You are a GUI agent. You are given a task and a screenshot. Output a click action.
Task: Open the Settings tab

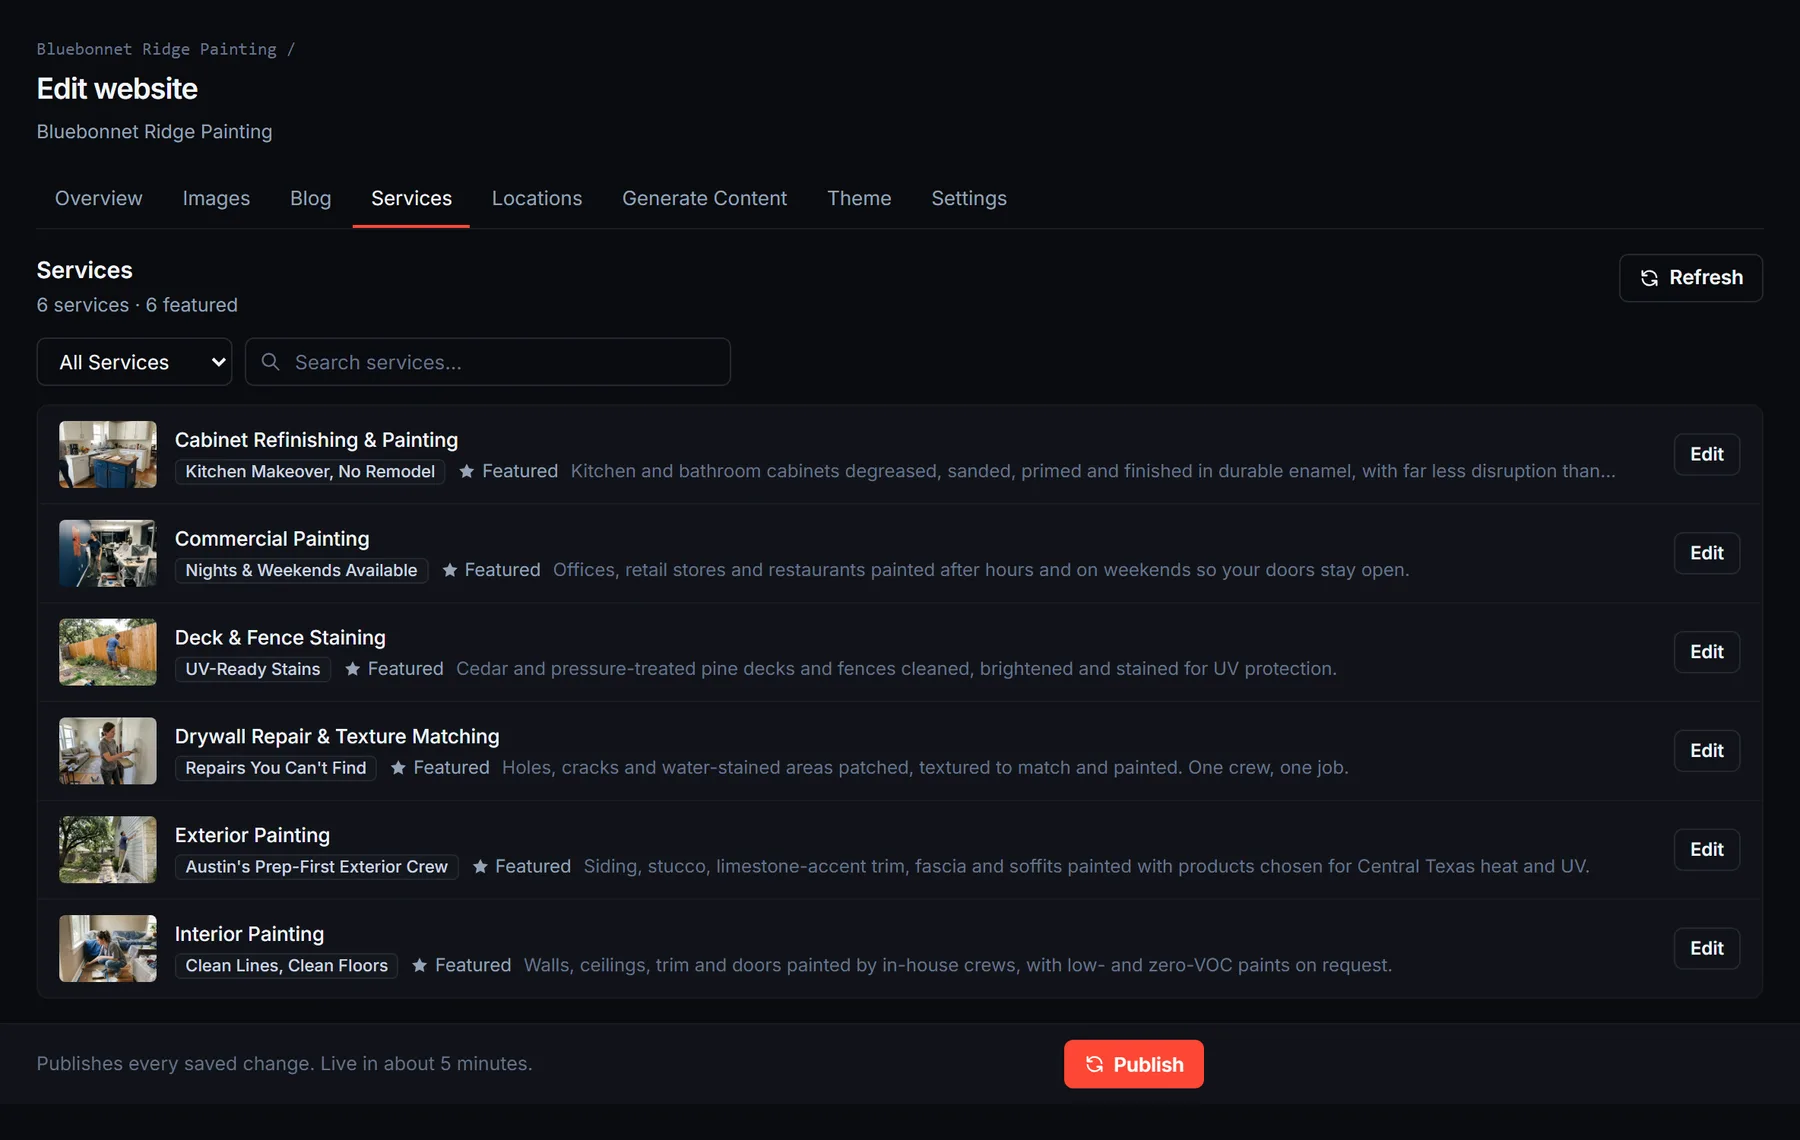pos(969,198)
